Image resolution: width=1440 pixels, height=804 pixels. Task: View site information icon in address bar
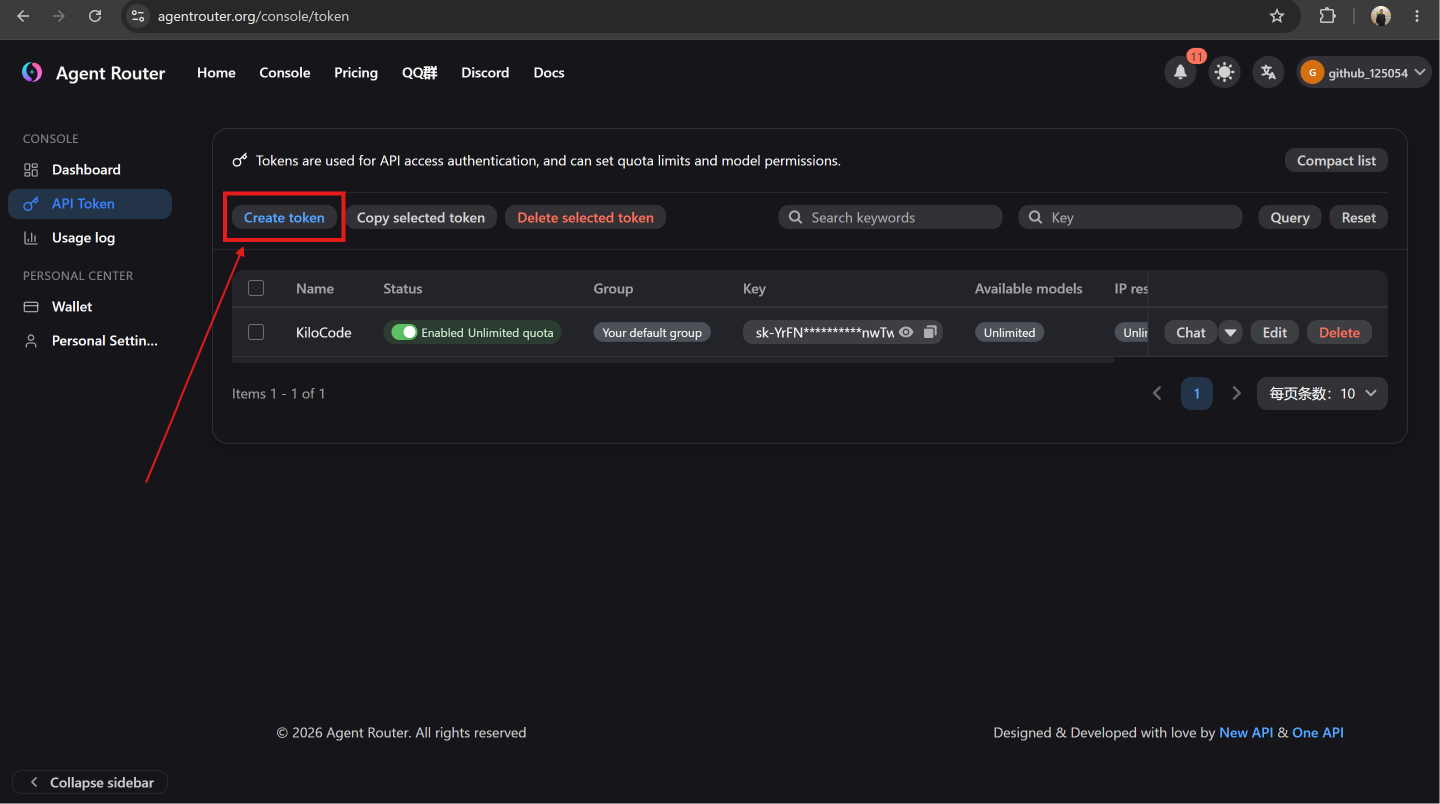tap(139, 16)
